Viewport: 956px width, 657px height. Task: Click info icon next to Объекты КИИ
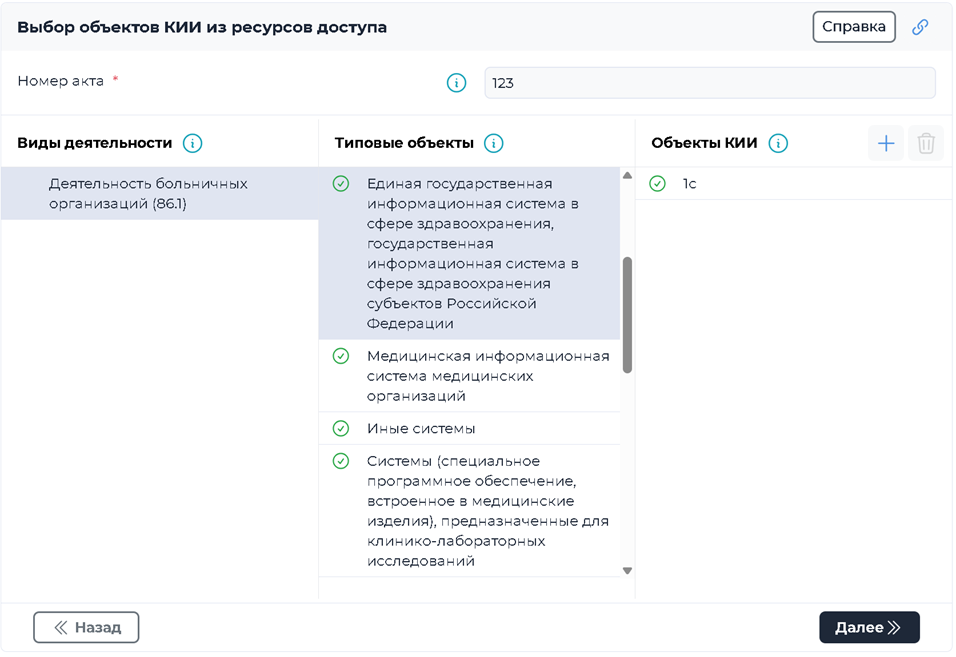778,143
